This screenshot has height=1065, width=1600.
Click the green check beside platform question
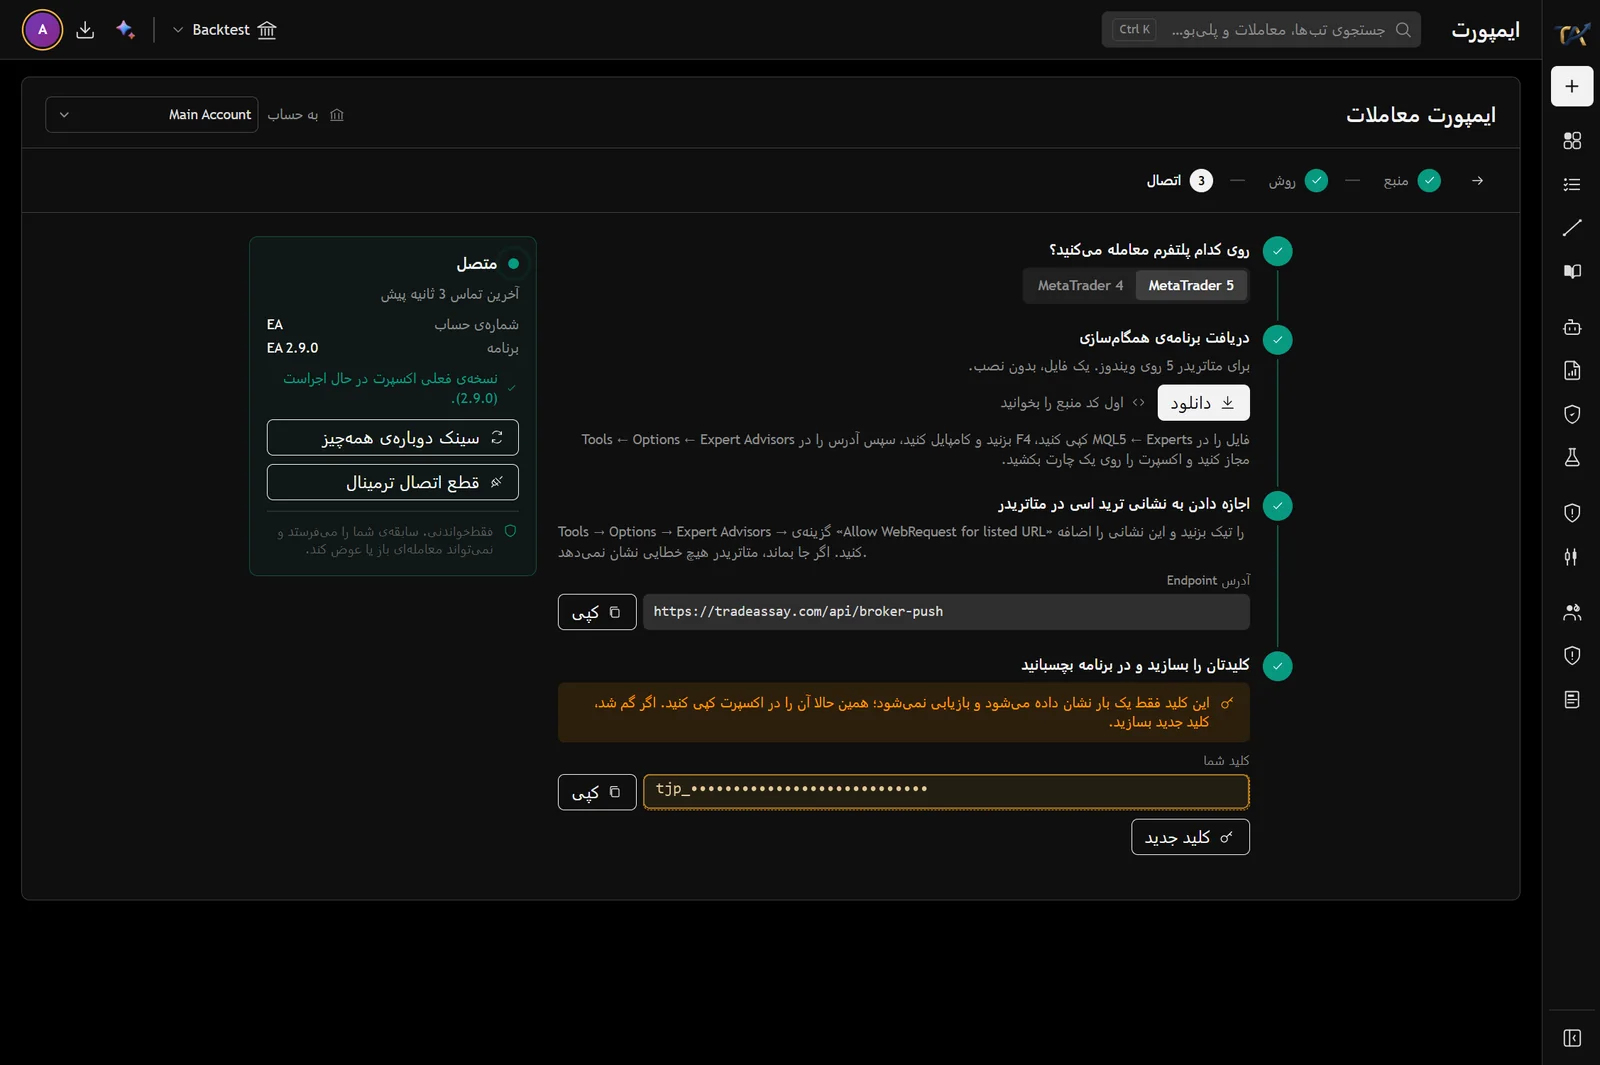coord(1277,251)
